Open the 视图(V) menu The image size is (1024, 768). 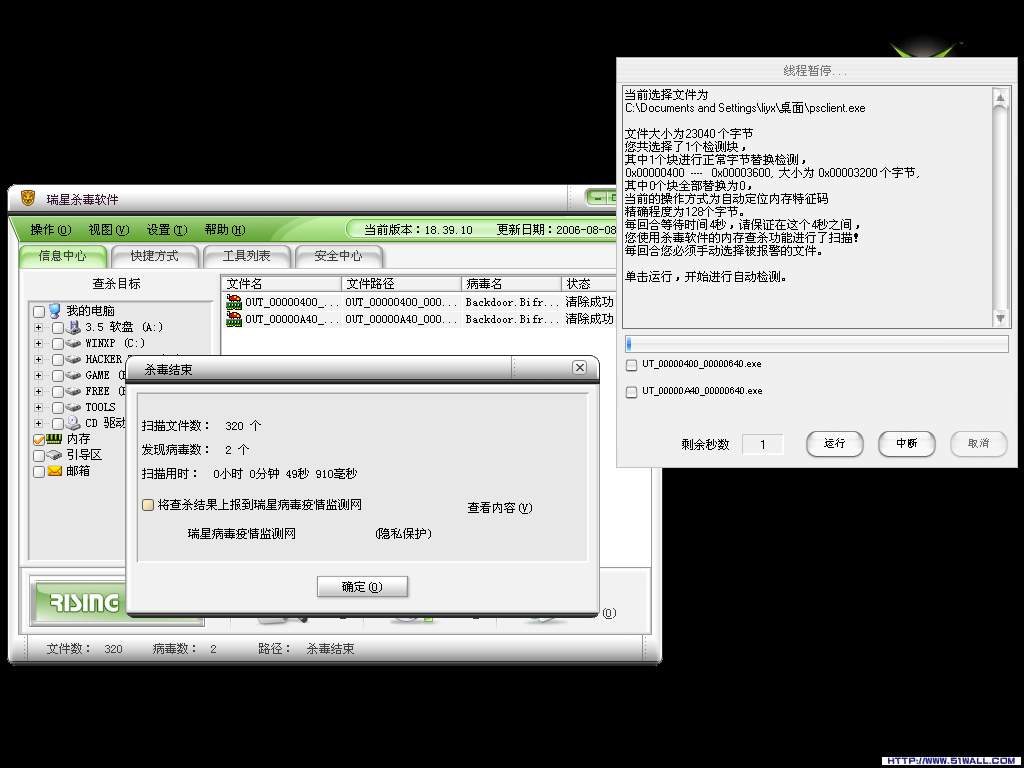108,230
